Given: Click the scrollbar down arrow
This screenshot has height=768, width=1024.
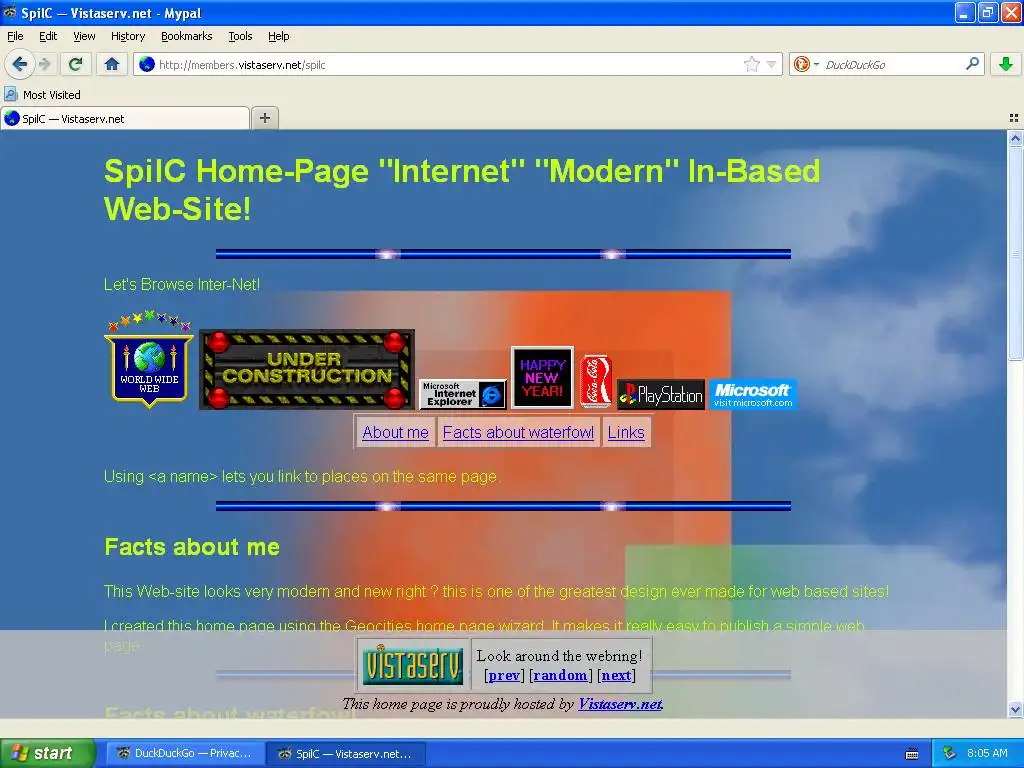Looking at the screenshot, I should (x=1015, y=709).
